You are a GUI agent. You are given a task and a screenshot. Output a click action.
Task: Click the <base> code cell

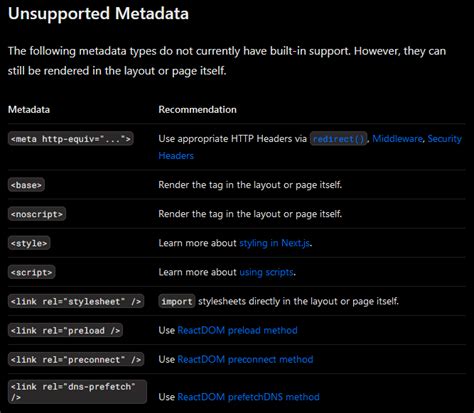[26, 185]
